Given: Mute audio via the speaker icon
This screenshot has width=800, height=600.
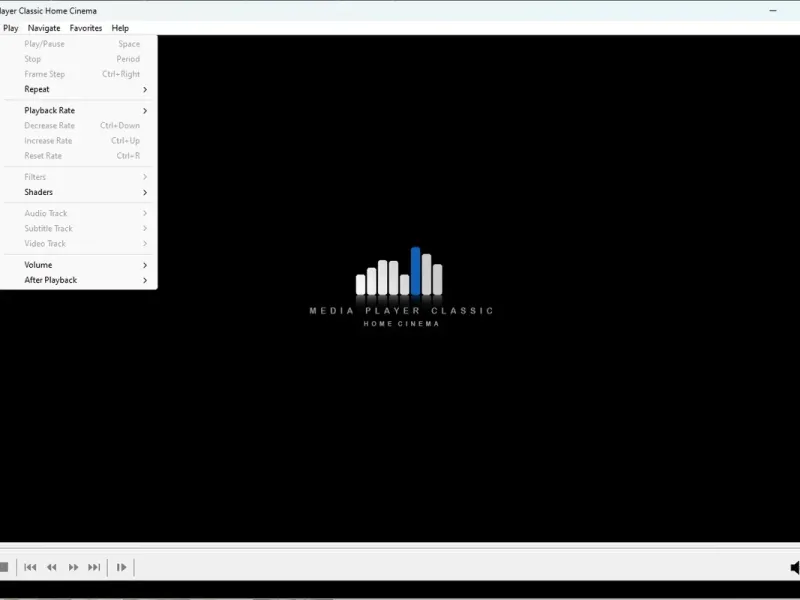Looking at the screenshot, I should (795, 567).
